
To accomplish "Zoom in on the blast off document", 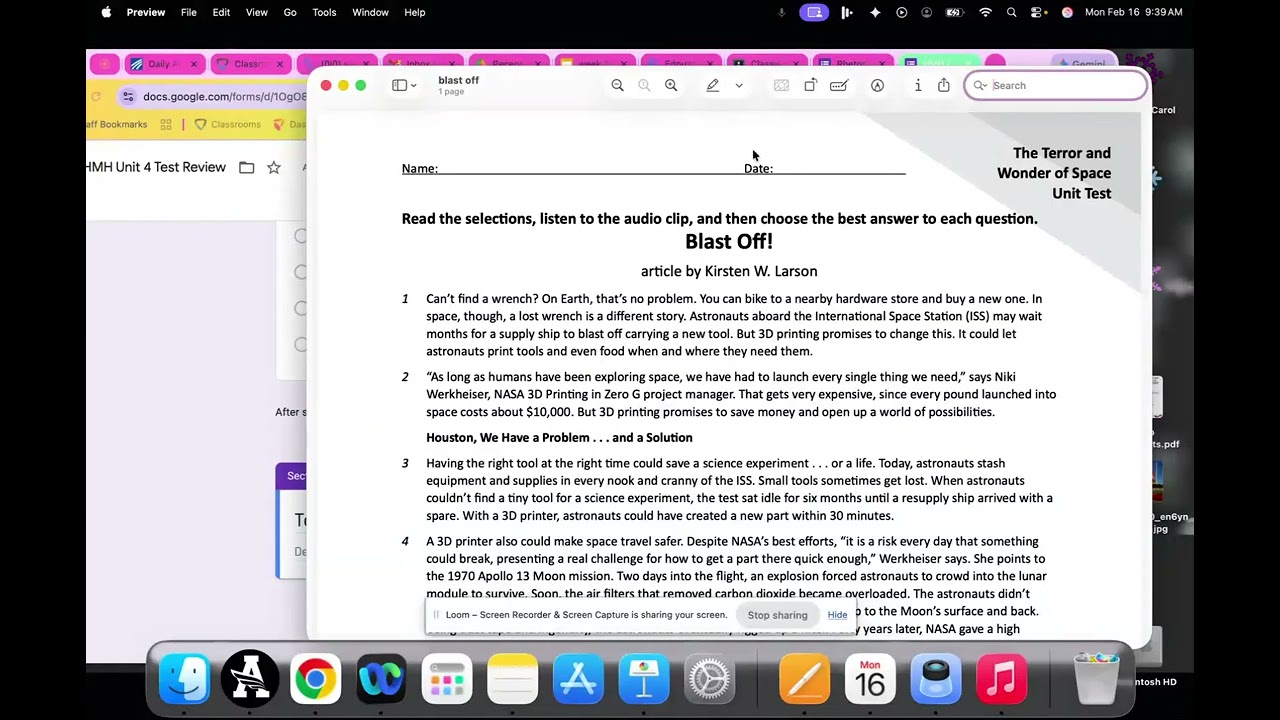I will [671, 86].
